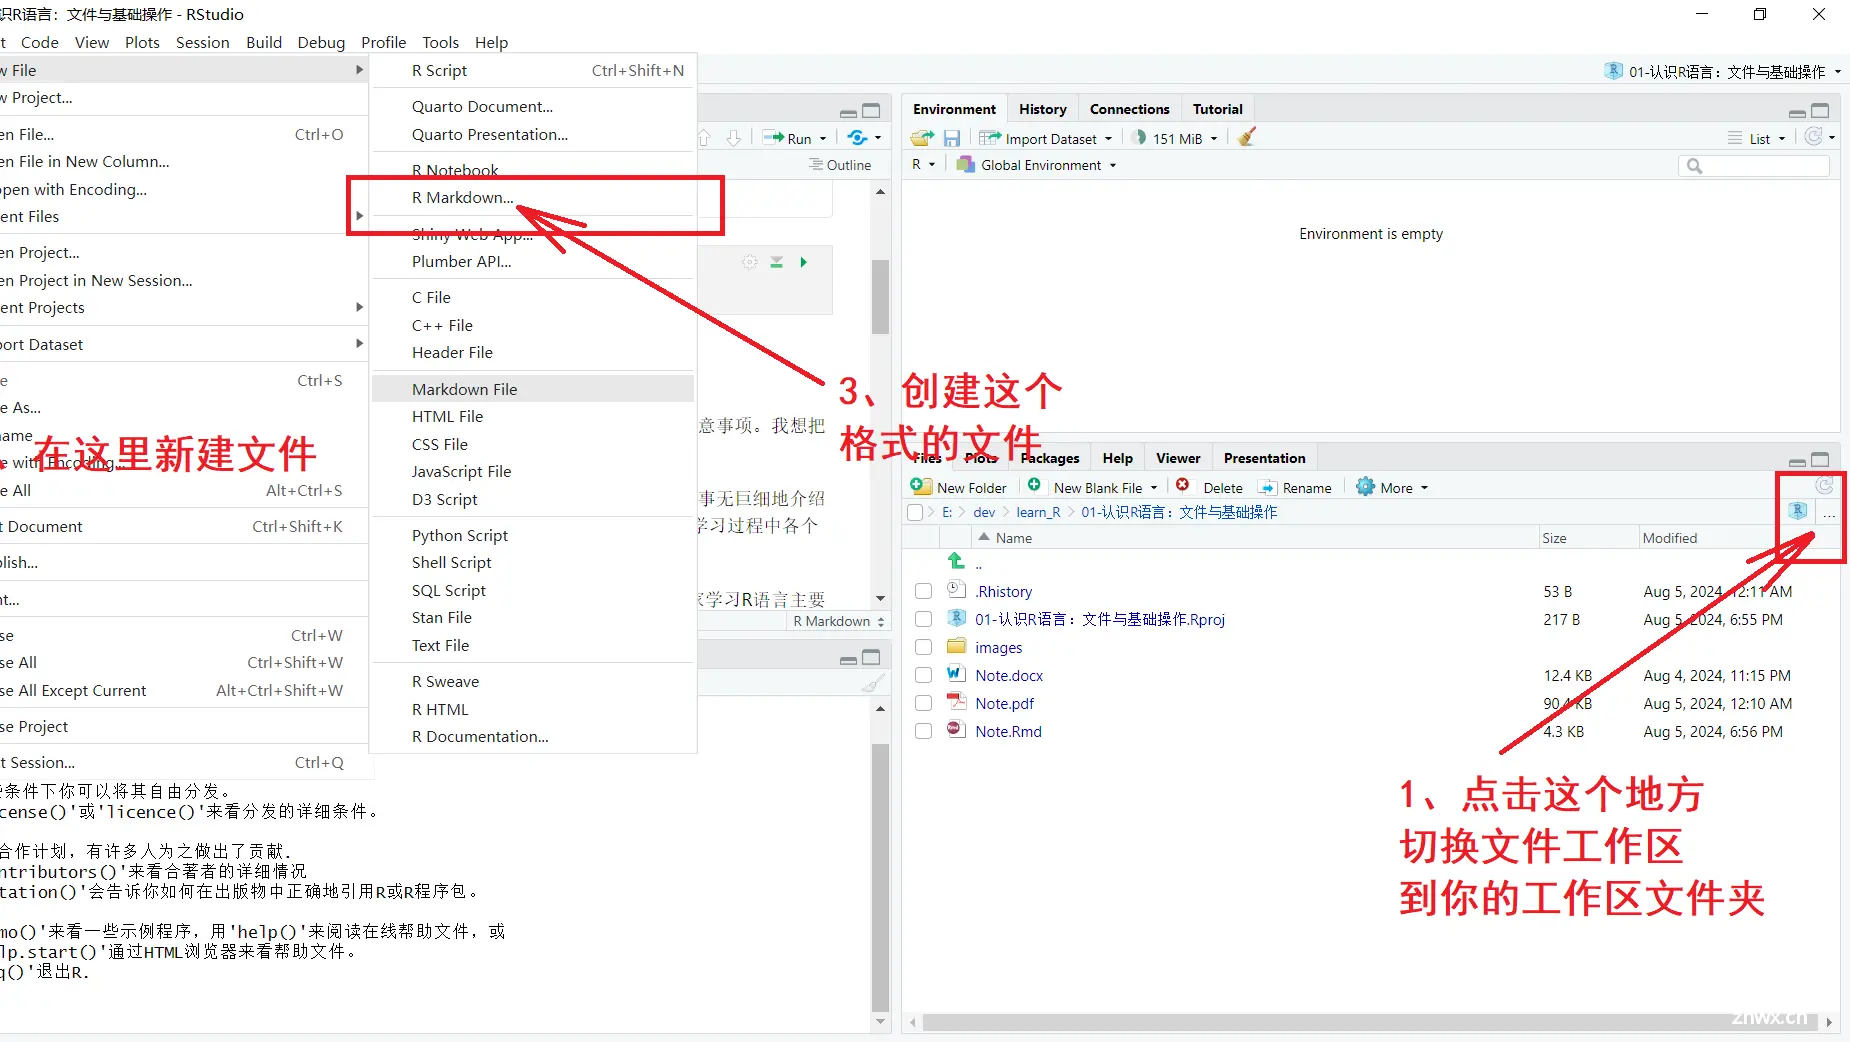Choose R Script from New File menu
The height and width of the screenshot is (1042, 1850).
[x=533, y=70]
